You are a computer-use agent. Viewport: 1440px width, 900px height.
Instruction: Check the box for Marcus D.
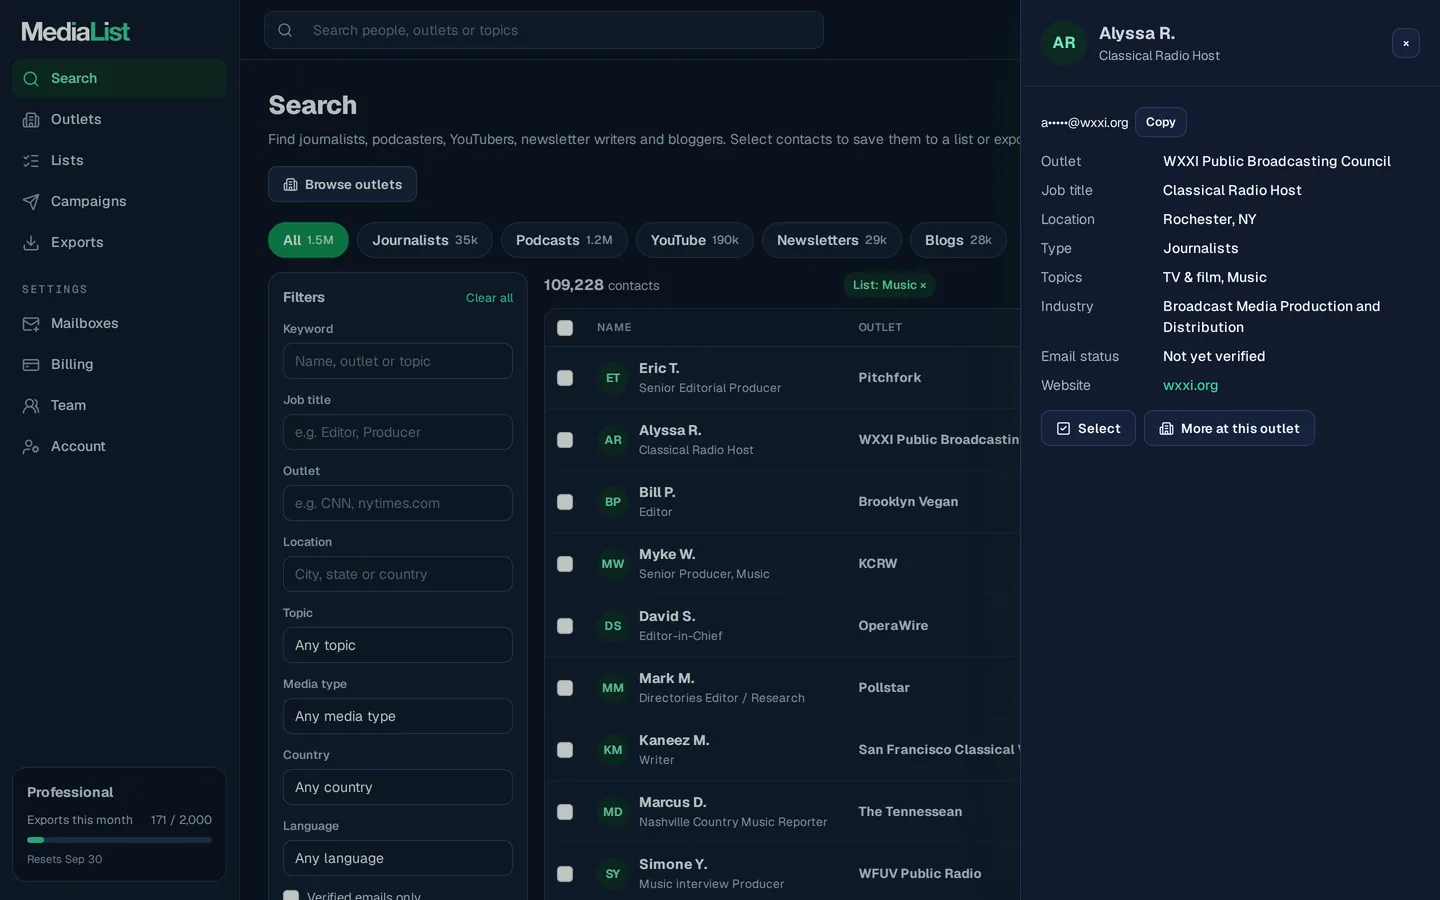[565, 812]
